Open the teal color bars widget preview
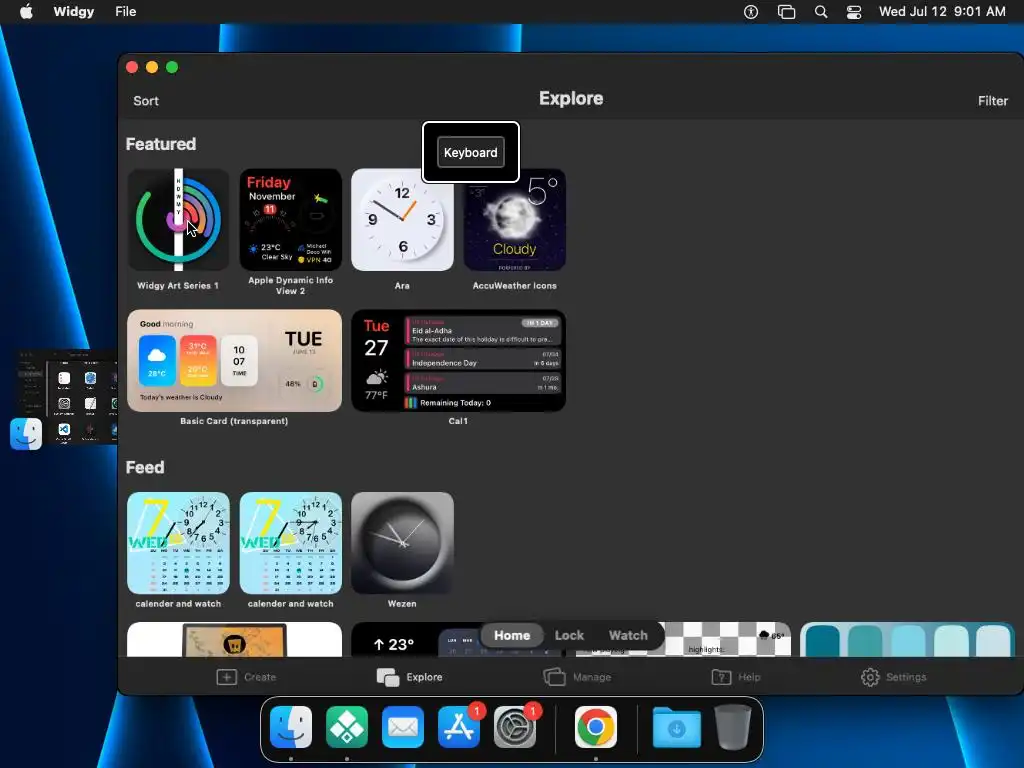The image size is (1024, 768). coord(906,640)
